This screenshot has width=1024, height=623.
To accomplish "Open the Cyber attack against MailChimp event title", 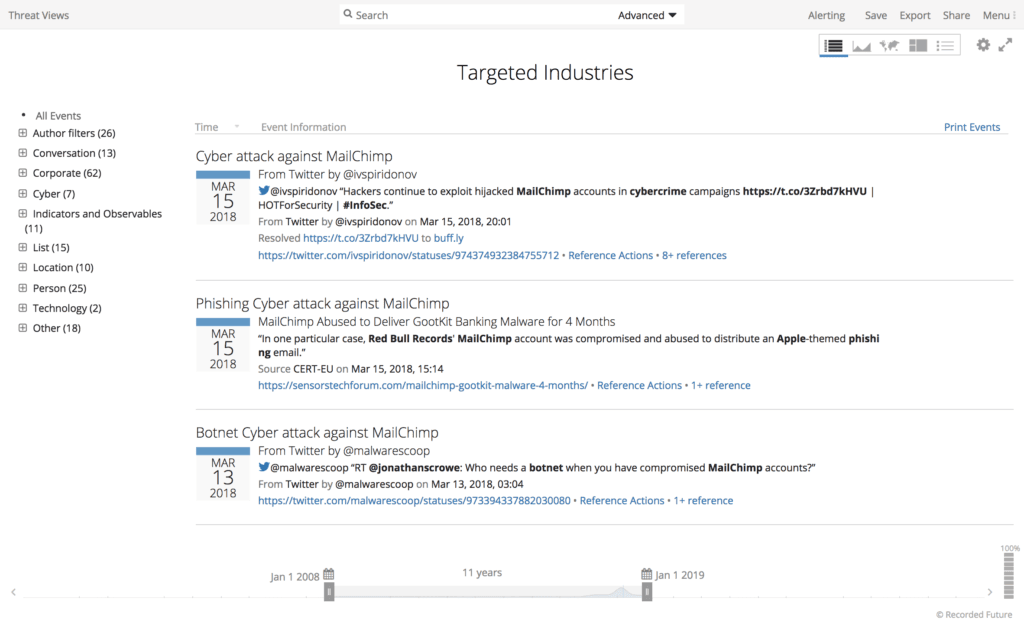I will (x=294, y=156).
